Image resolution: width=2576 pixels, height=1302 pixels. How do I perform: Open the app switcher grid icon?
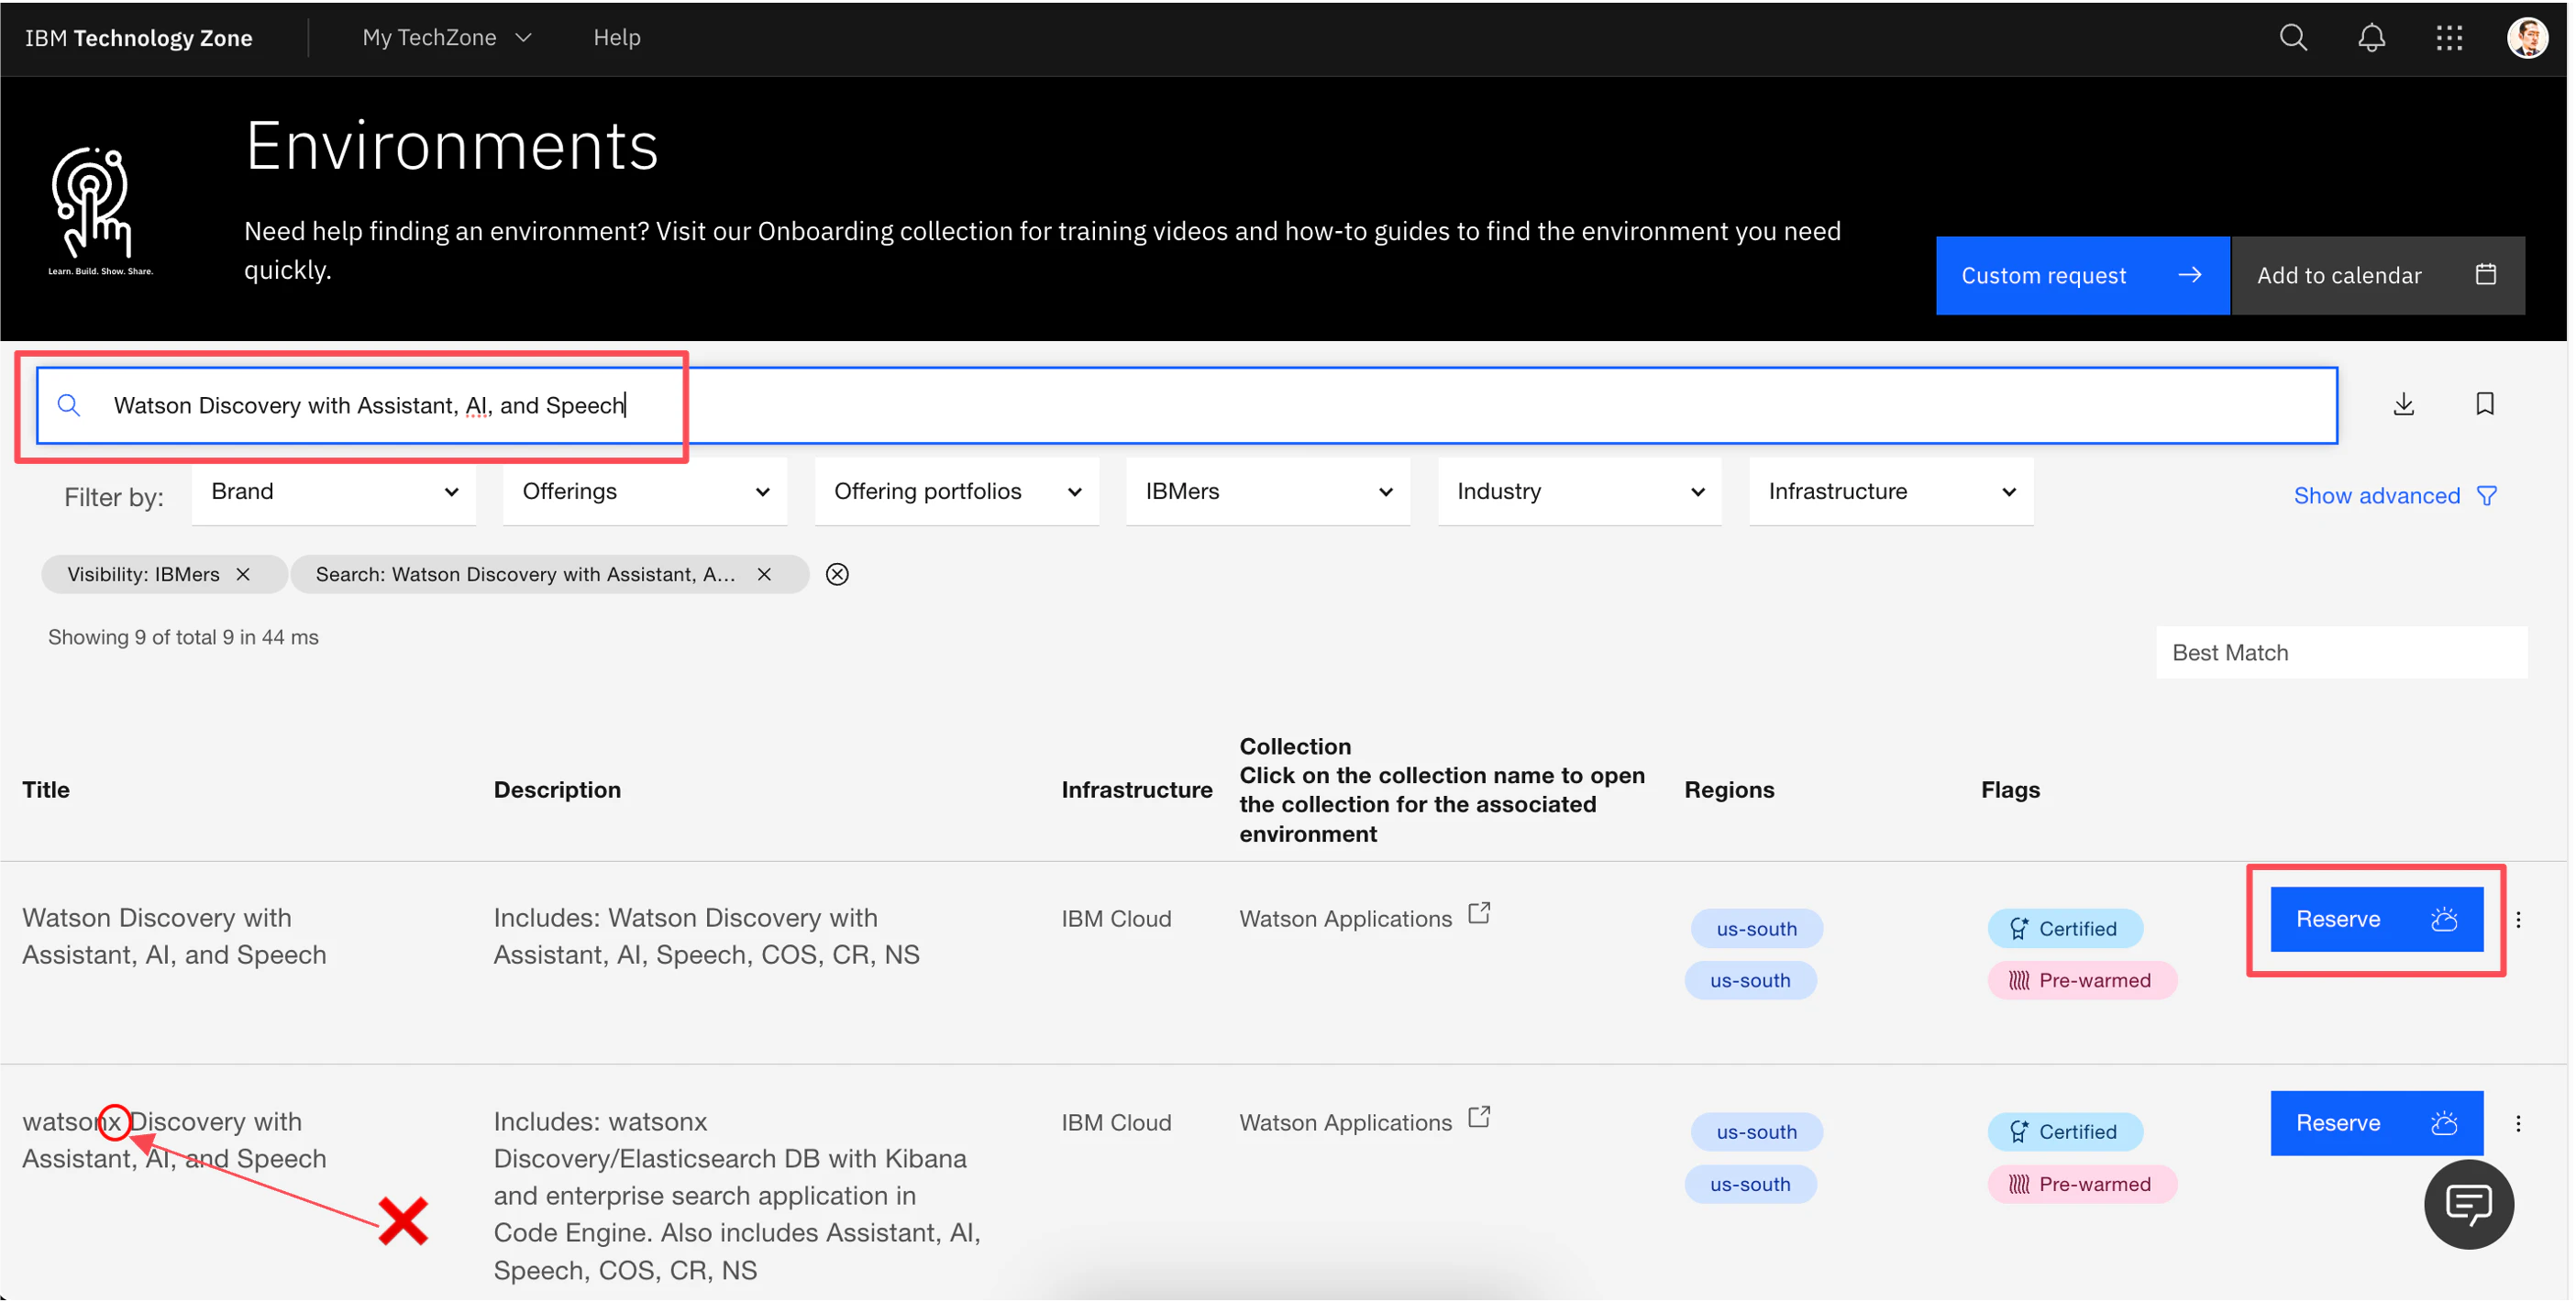click(x=2449, y=38)
